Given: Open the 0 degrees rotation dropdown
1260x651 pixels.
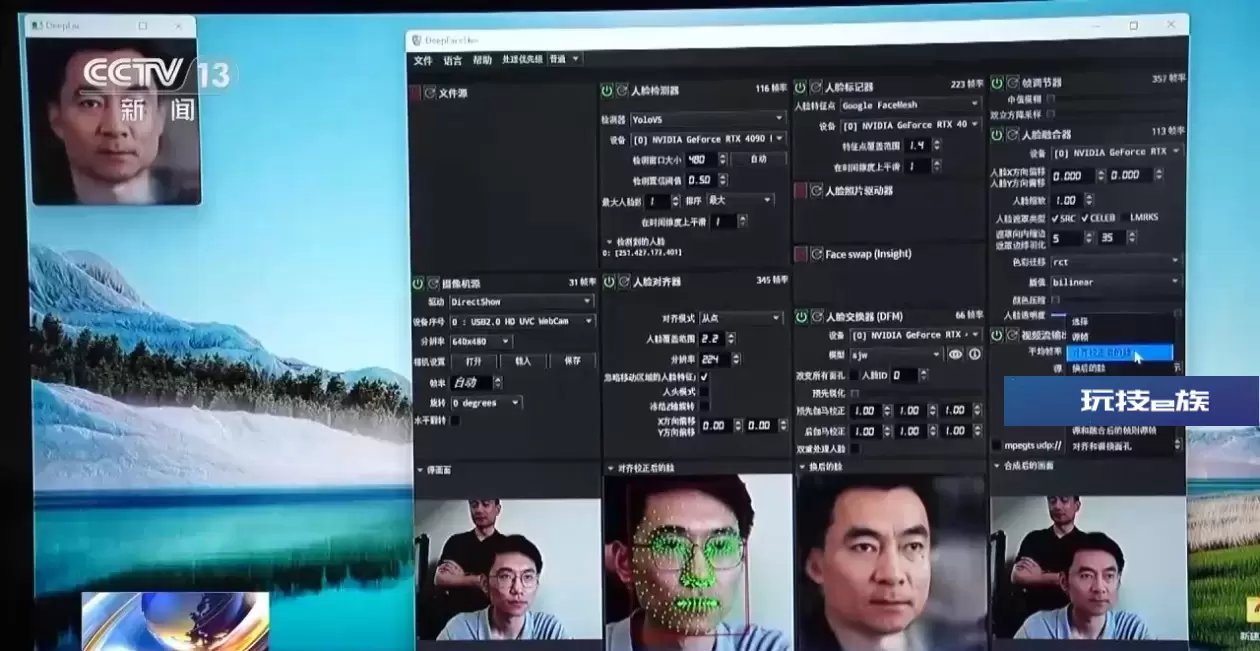Looking at the screenshot, I should click(485, 402).
